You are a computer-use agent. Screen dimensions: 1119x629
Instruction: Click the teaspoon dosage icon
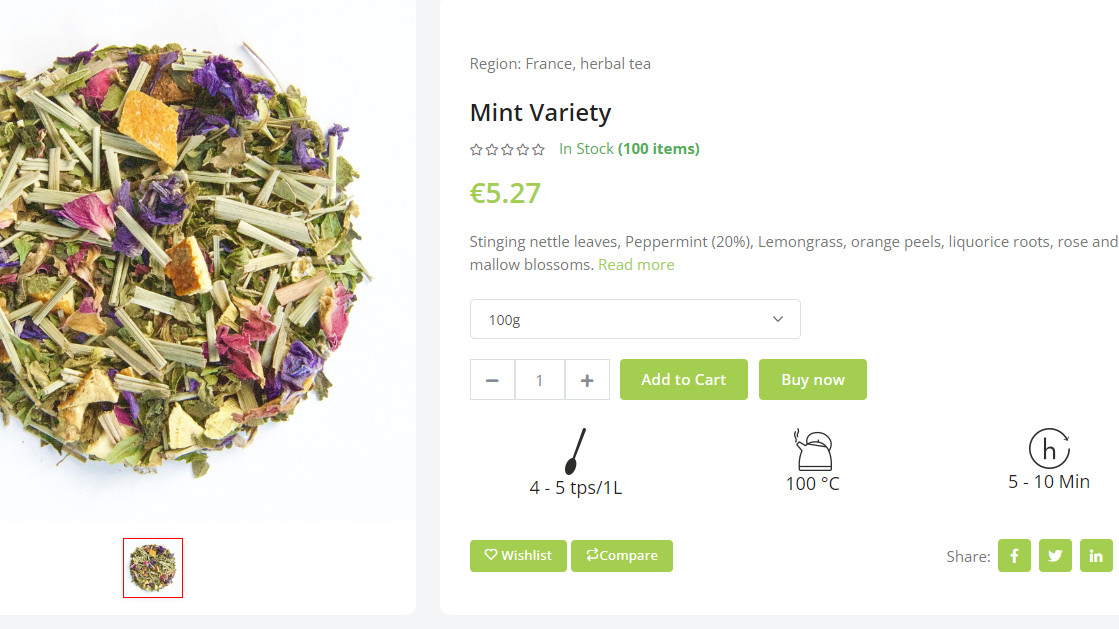pyautogui.click(x=575, y=451)
